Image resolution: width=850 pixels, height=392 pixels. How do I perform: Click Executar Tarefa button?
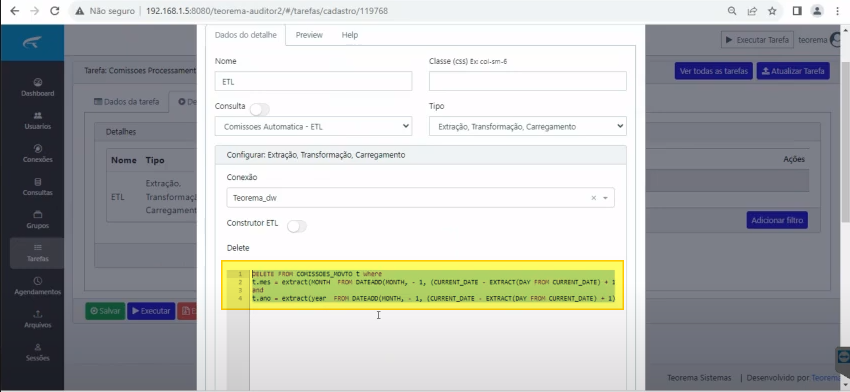(757, 40)
